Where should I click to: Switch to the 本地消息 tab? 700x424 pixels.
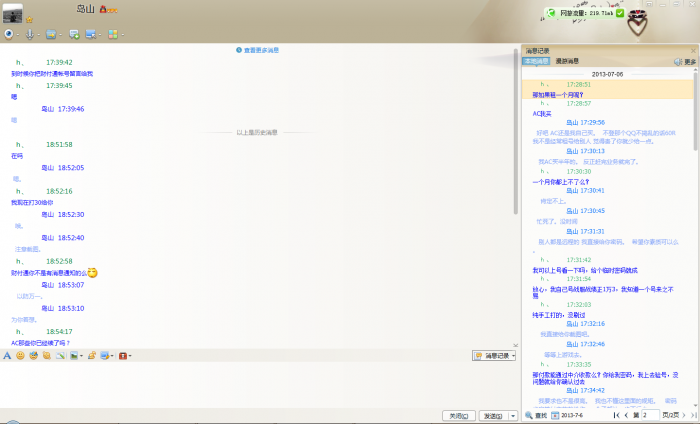point(536,61)
